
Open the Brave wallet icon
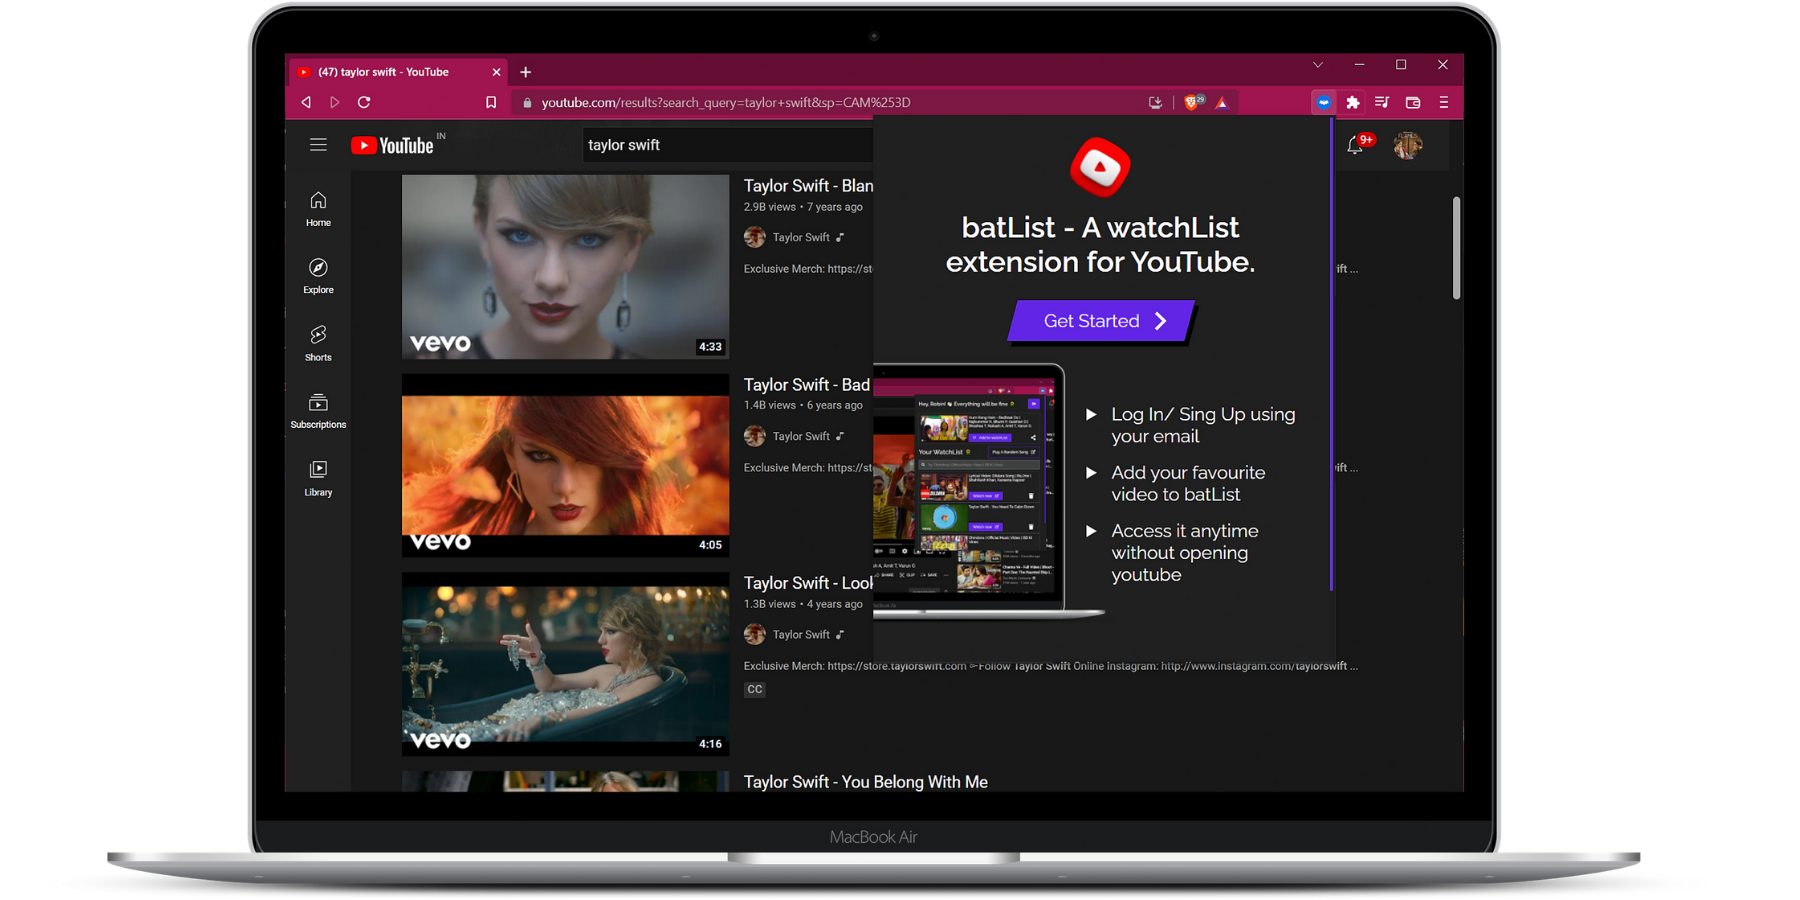1413,102
